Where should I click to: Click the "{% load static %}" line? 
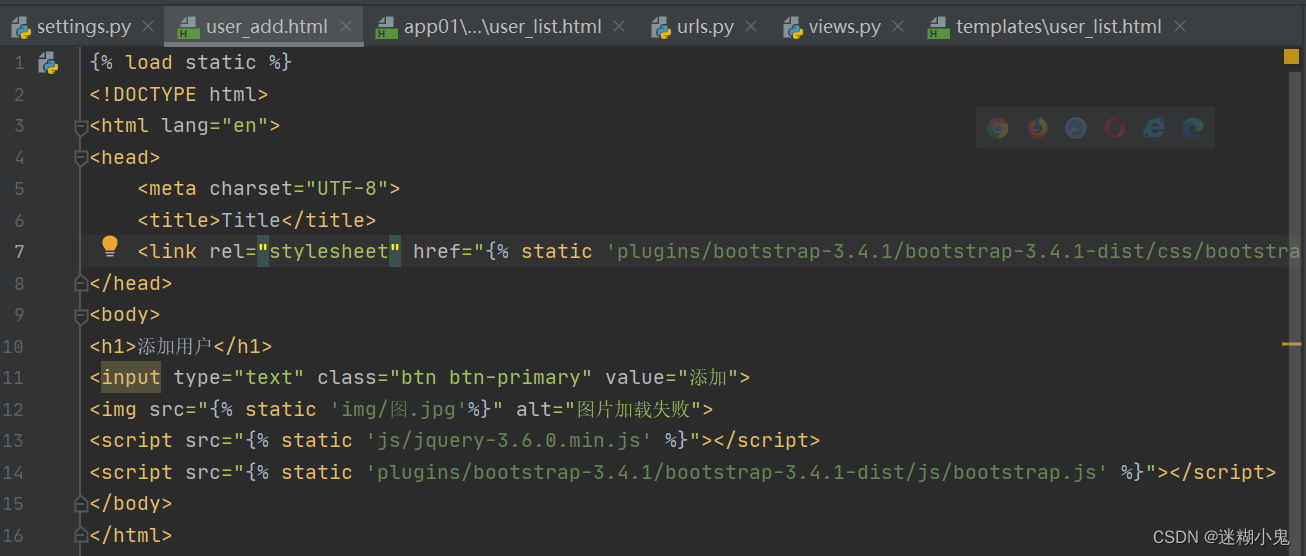click(x=191, y=63)
